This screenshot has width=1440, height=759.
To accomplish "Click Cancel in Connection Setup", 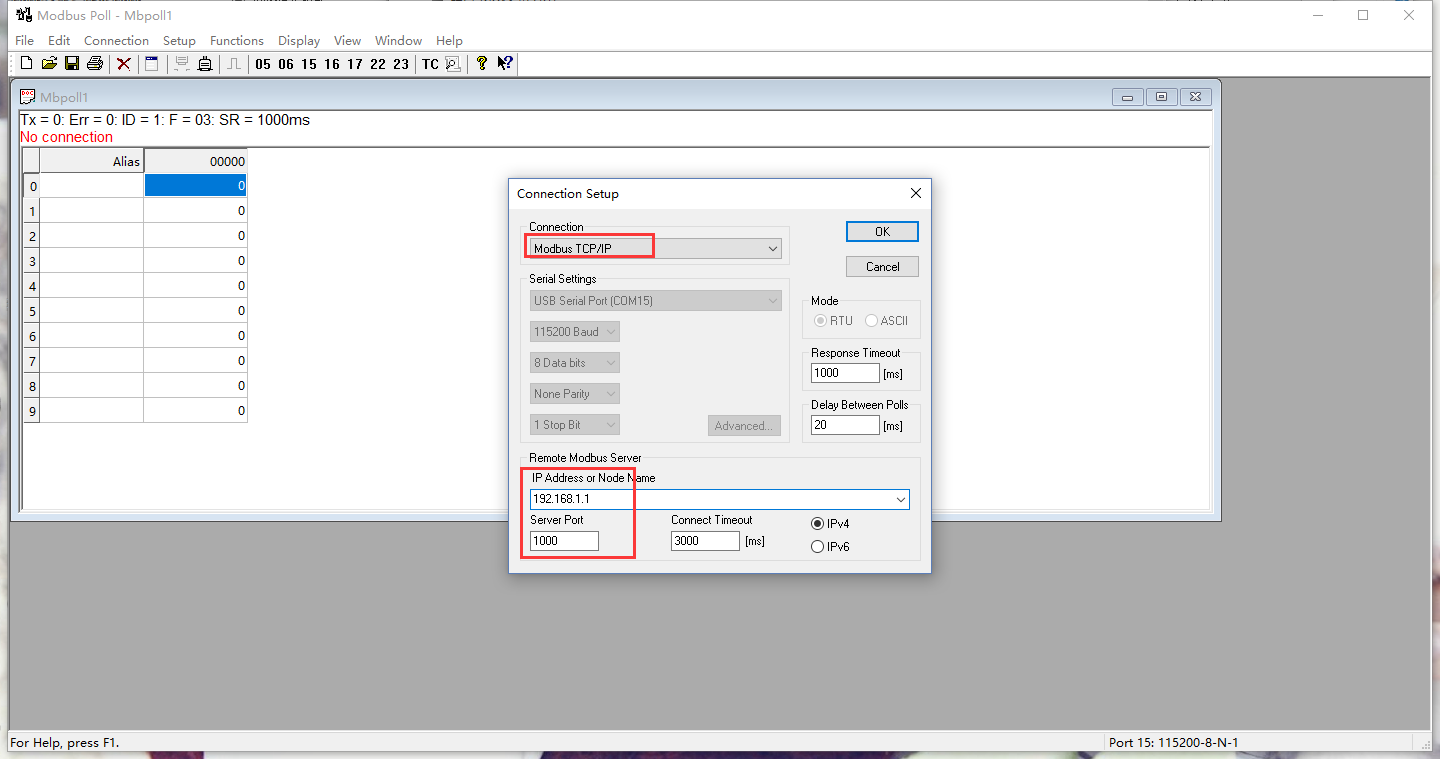I will [882, 267].
